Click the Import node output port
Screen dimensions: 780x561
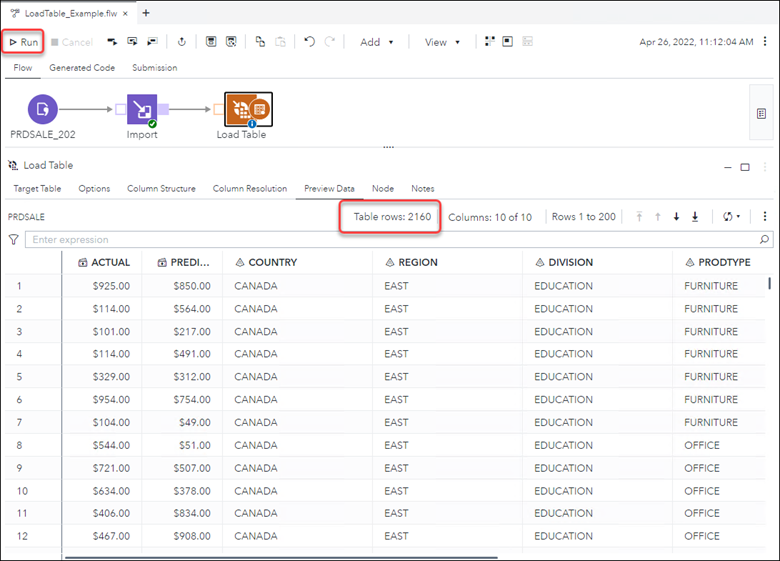[164, 109]
